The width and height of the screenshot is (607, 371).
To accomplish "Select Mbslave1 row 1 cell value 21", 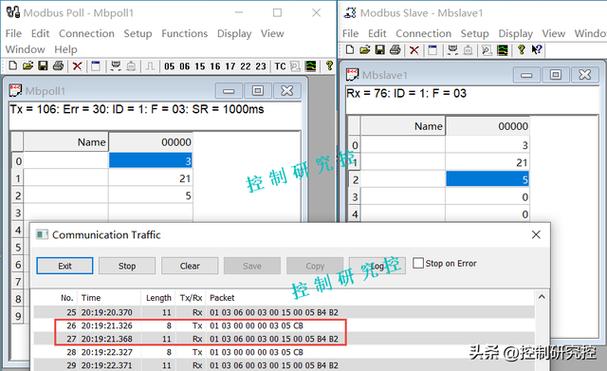I will pyautogui.click(x=487, y=162).
